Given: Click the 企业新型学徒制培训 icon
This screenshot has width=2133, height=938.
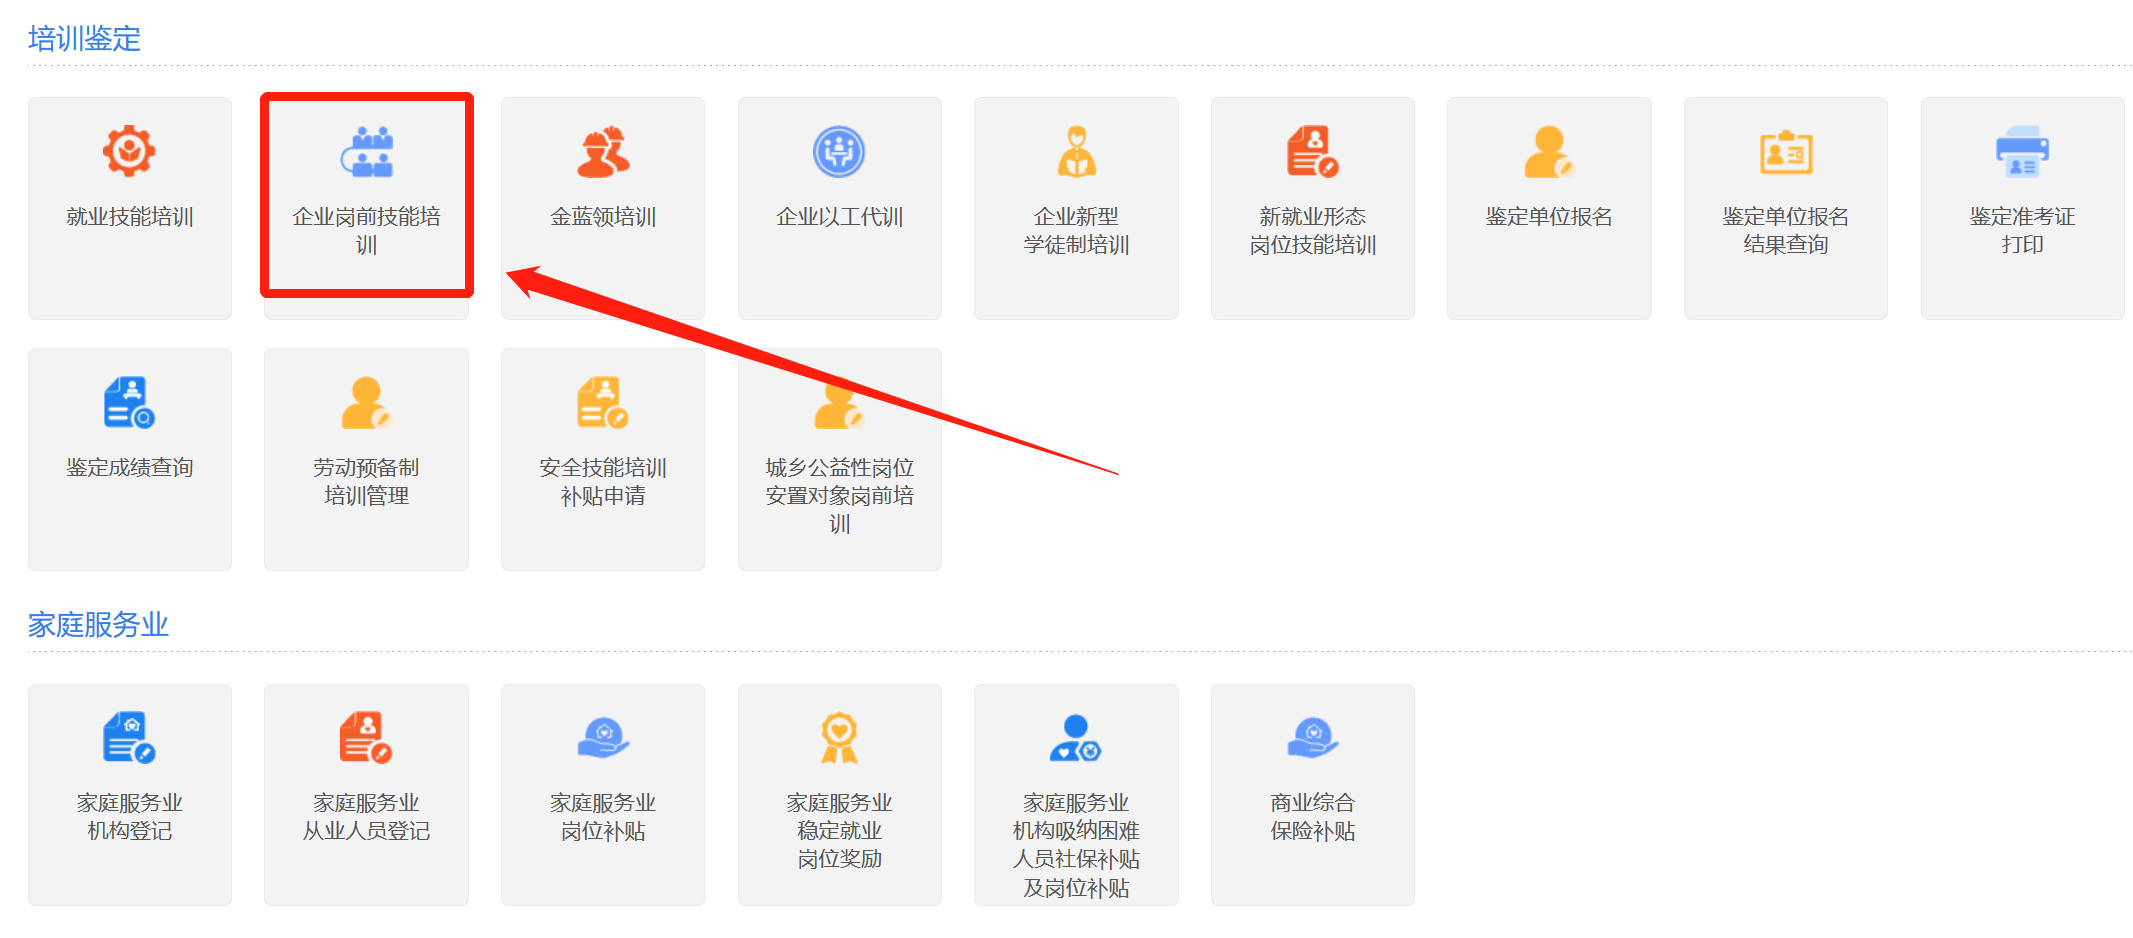Looking at the screenshot, I should (1076, 152).
